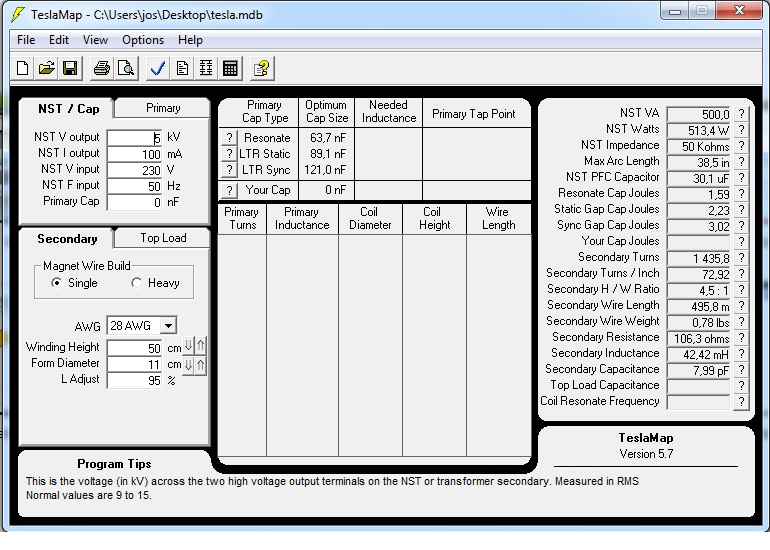Click the help button beside Coil Resonate Frequency

pyautogui.click(x=742, y=402)
